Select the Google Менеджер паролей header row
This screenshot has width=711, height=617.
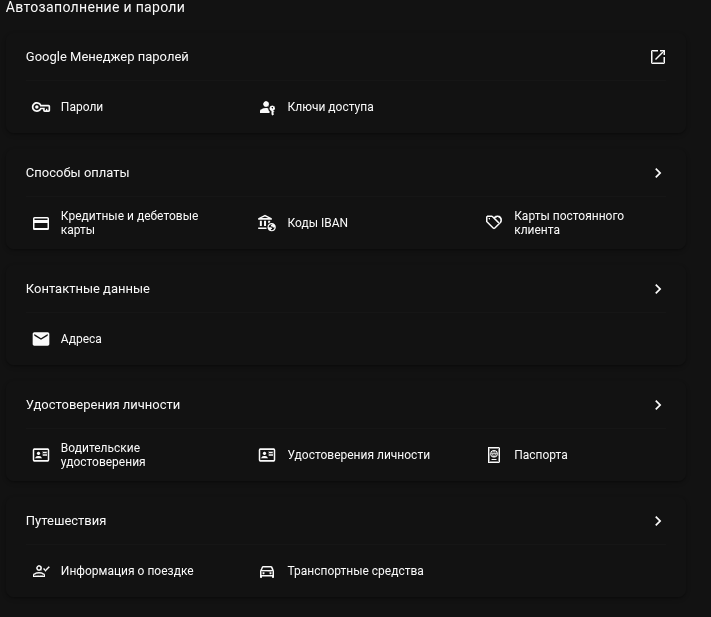coord(346,57)
